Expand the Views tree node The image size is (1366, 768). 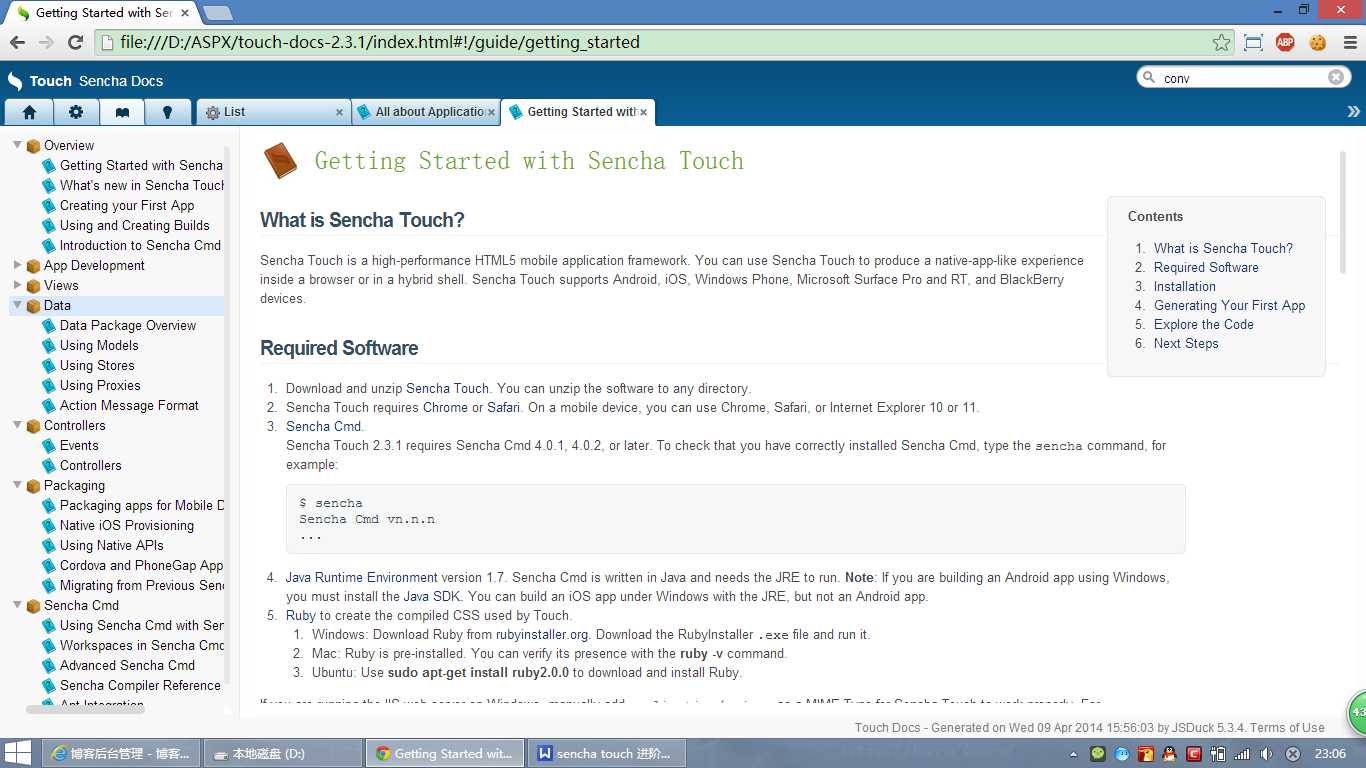(17, 285)
